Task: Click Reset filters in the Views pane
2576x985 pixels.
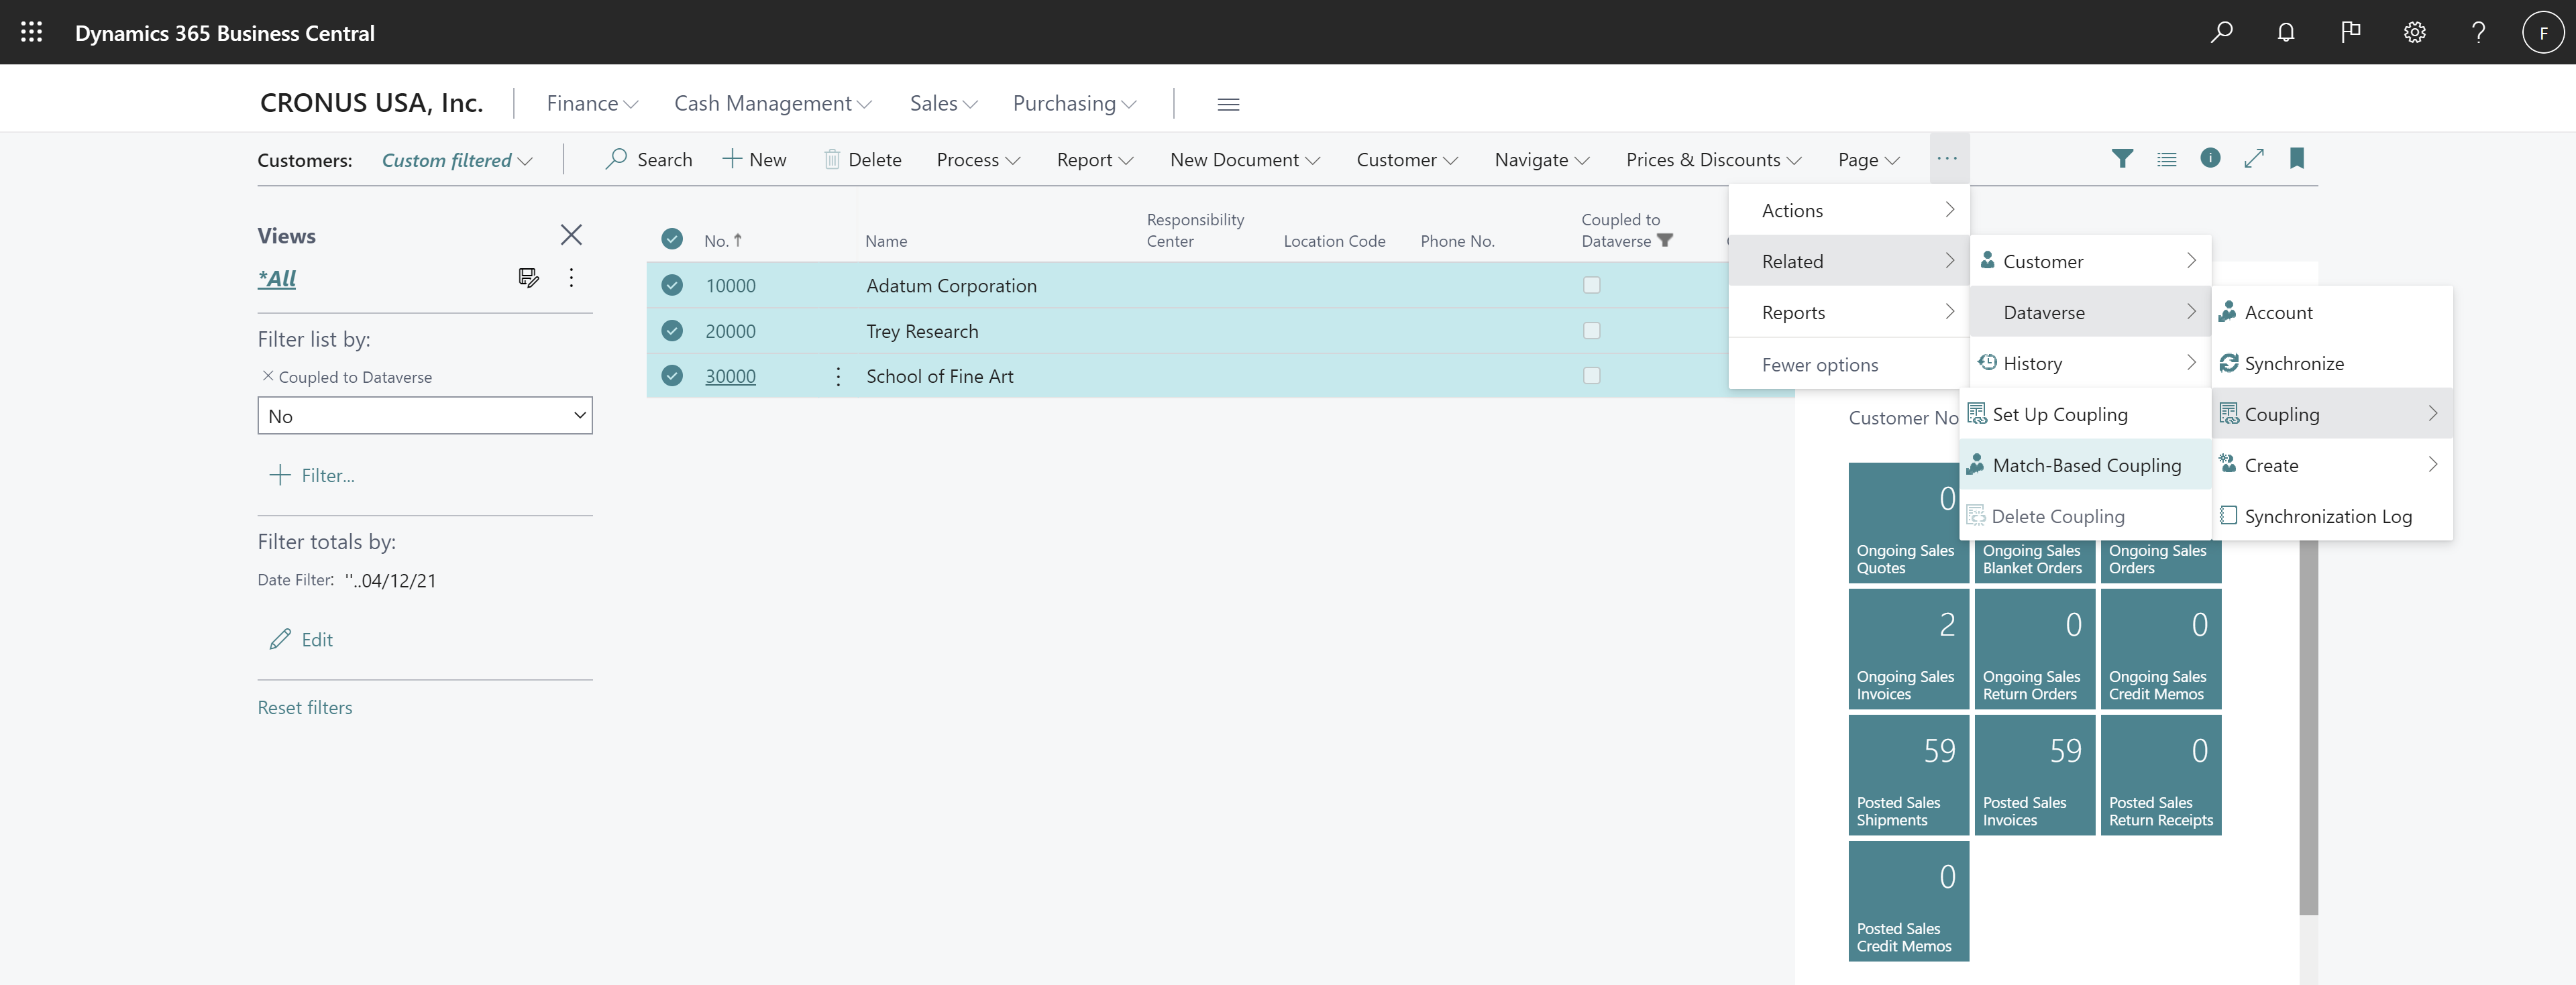Action: click(x=305, y=706)
